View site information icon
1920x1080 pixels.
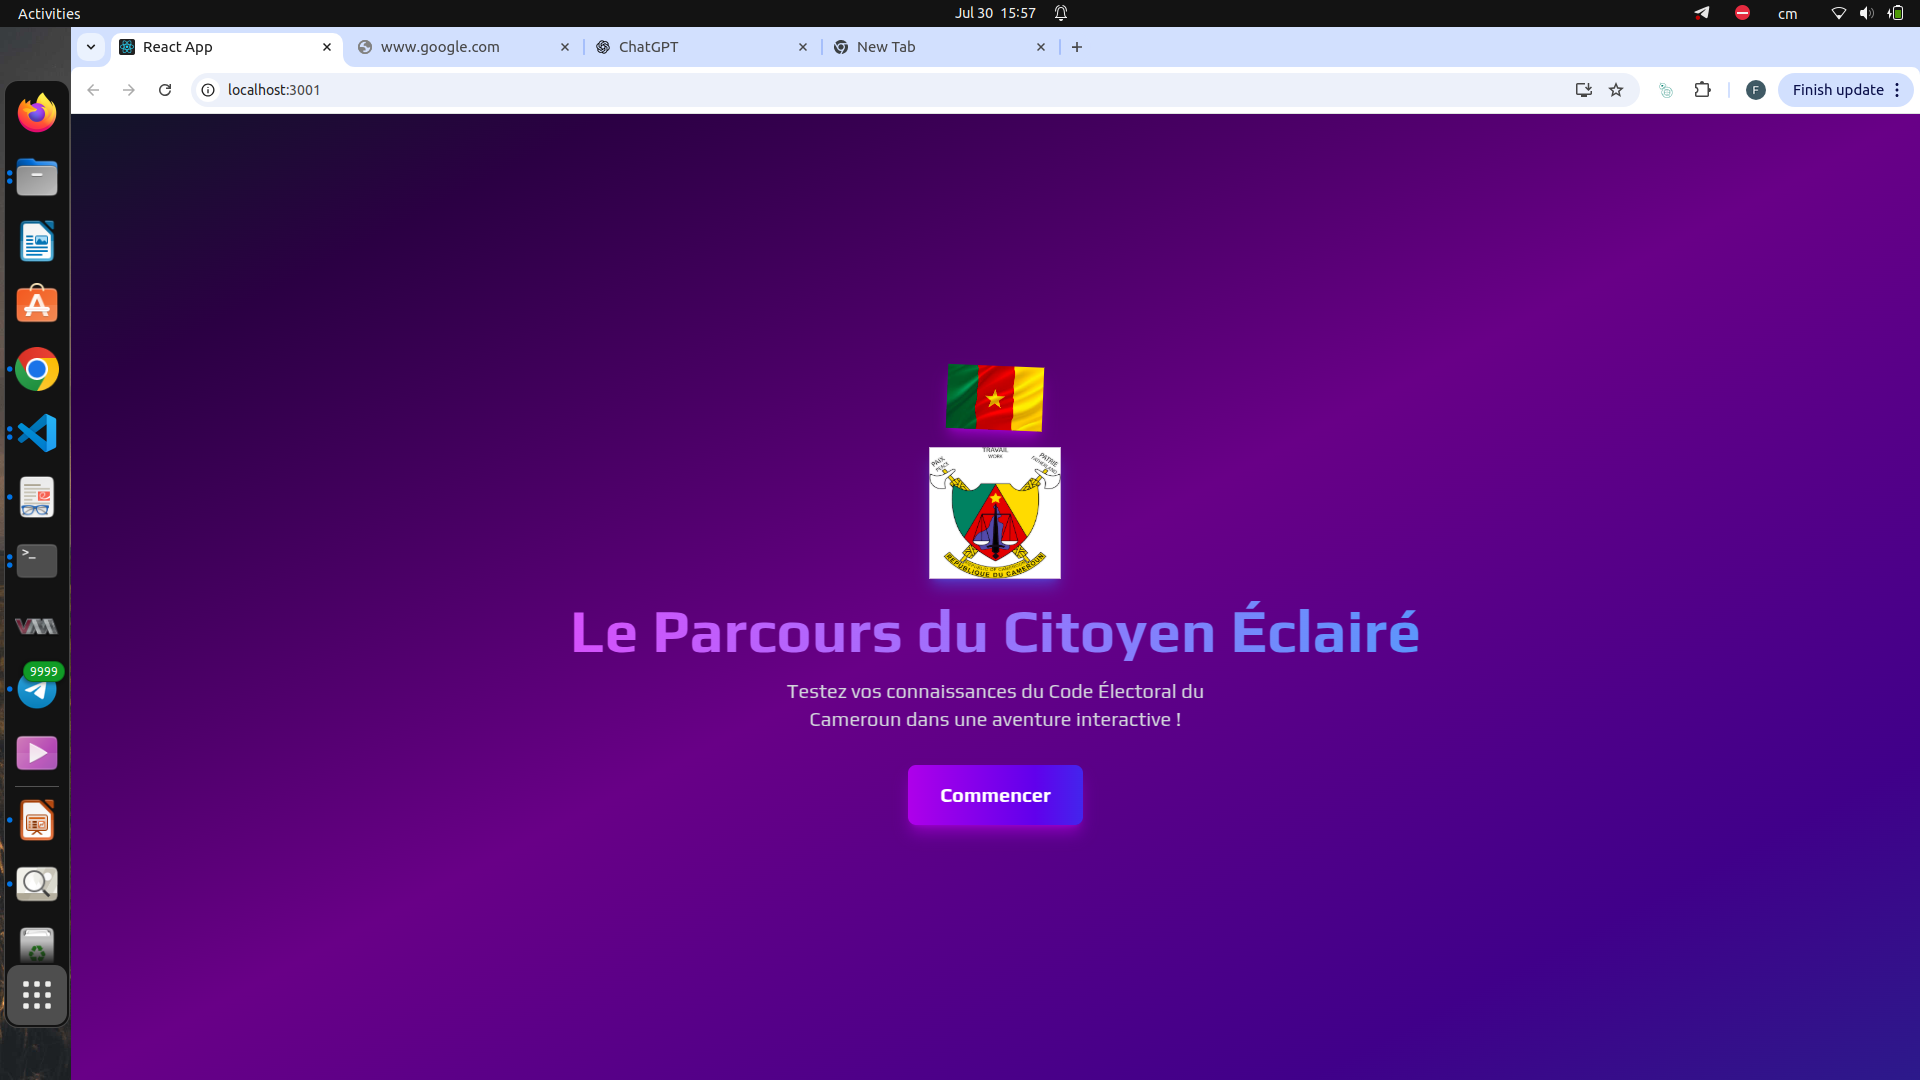[x=208, y=90]
